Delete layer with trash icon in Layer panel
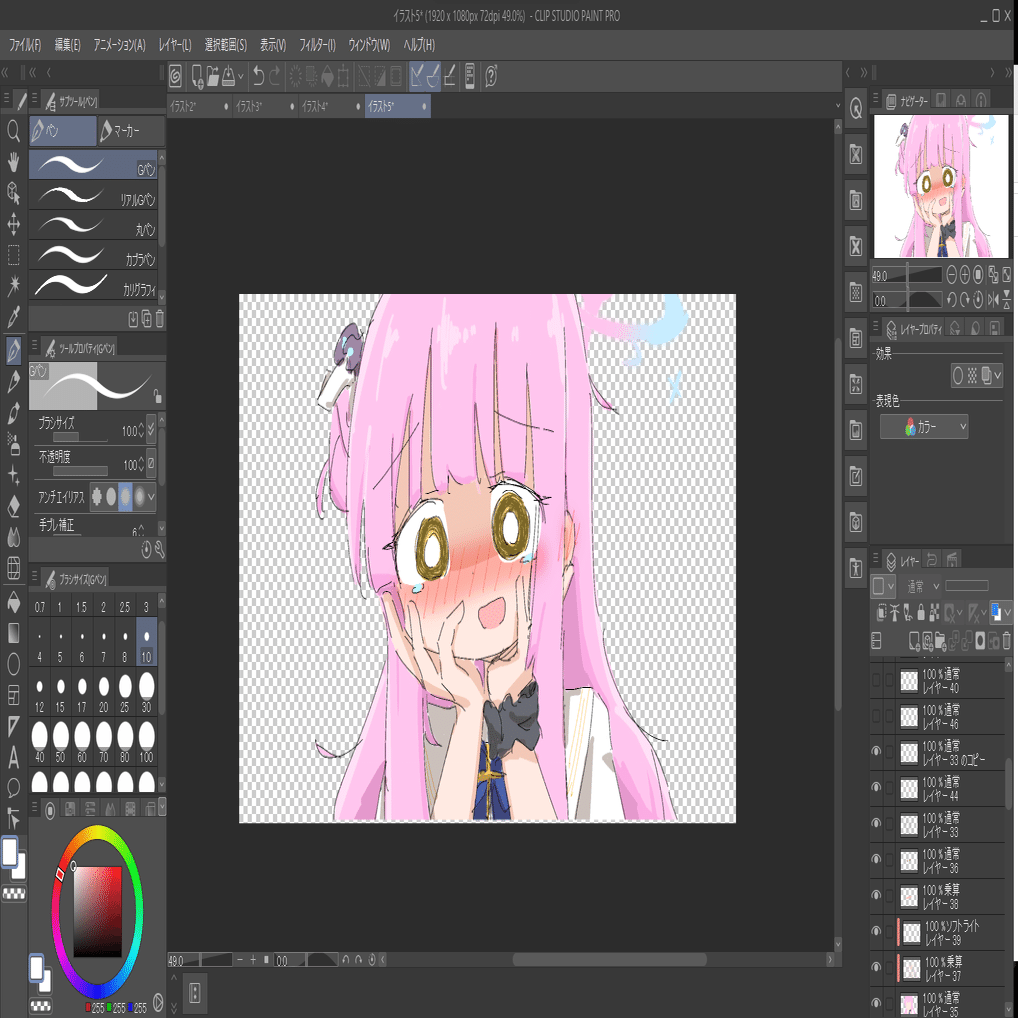The height and width of the screenshot is (1018, 1018). pos(1006,641)
